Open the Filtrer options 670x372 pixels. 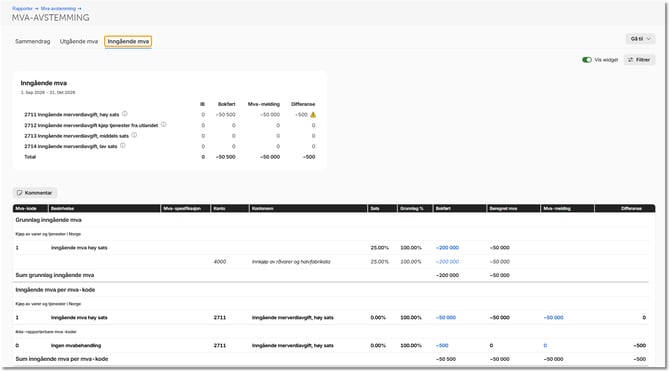coord(639,60)
